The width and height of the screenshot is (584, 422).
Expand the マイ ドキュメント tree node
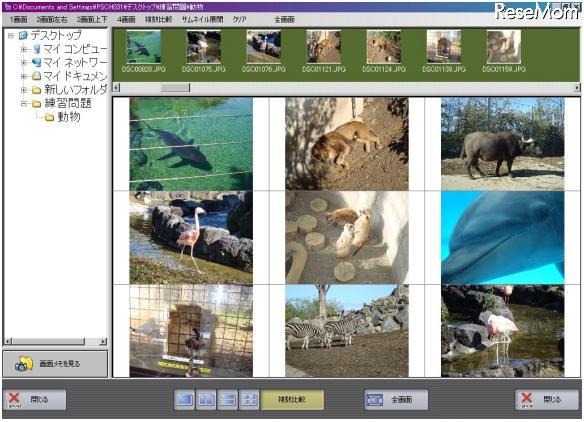click(x=24, y=76)
